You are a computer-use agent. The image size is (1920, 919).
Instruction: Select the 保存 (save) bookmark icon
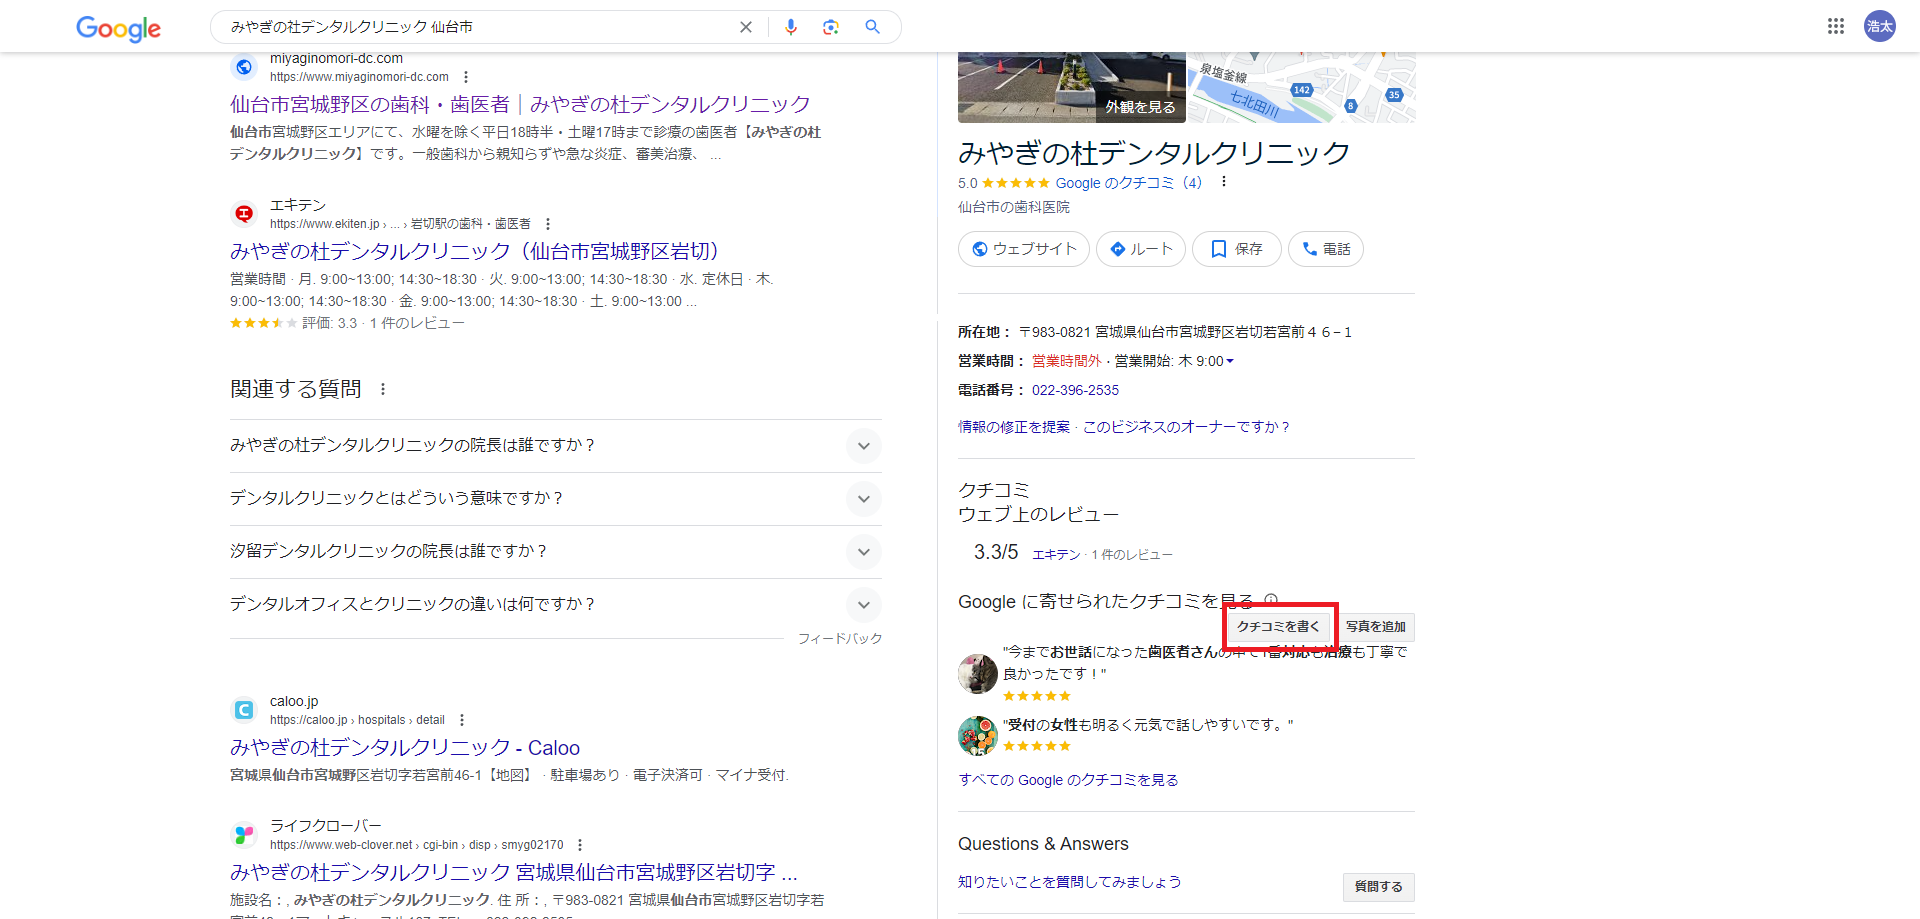pyautogui.click(x=1220, y=249)
